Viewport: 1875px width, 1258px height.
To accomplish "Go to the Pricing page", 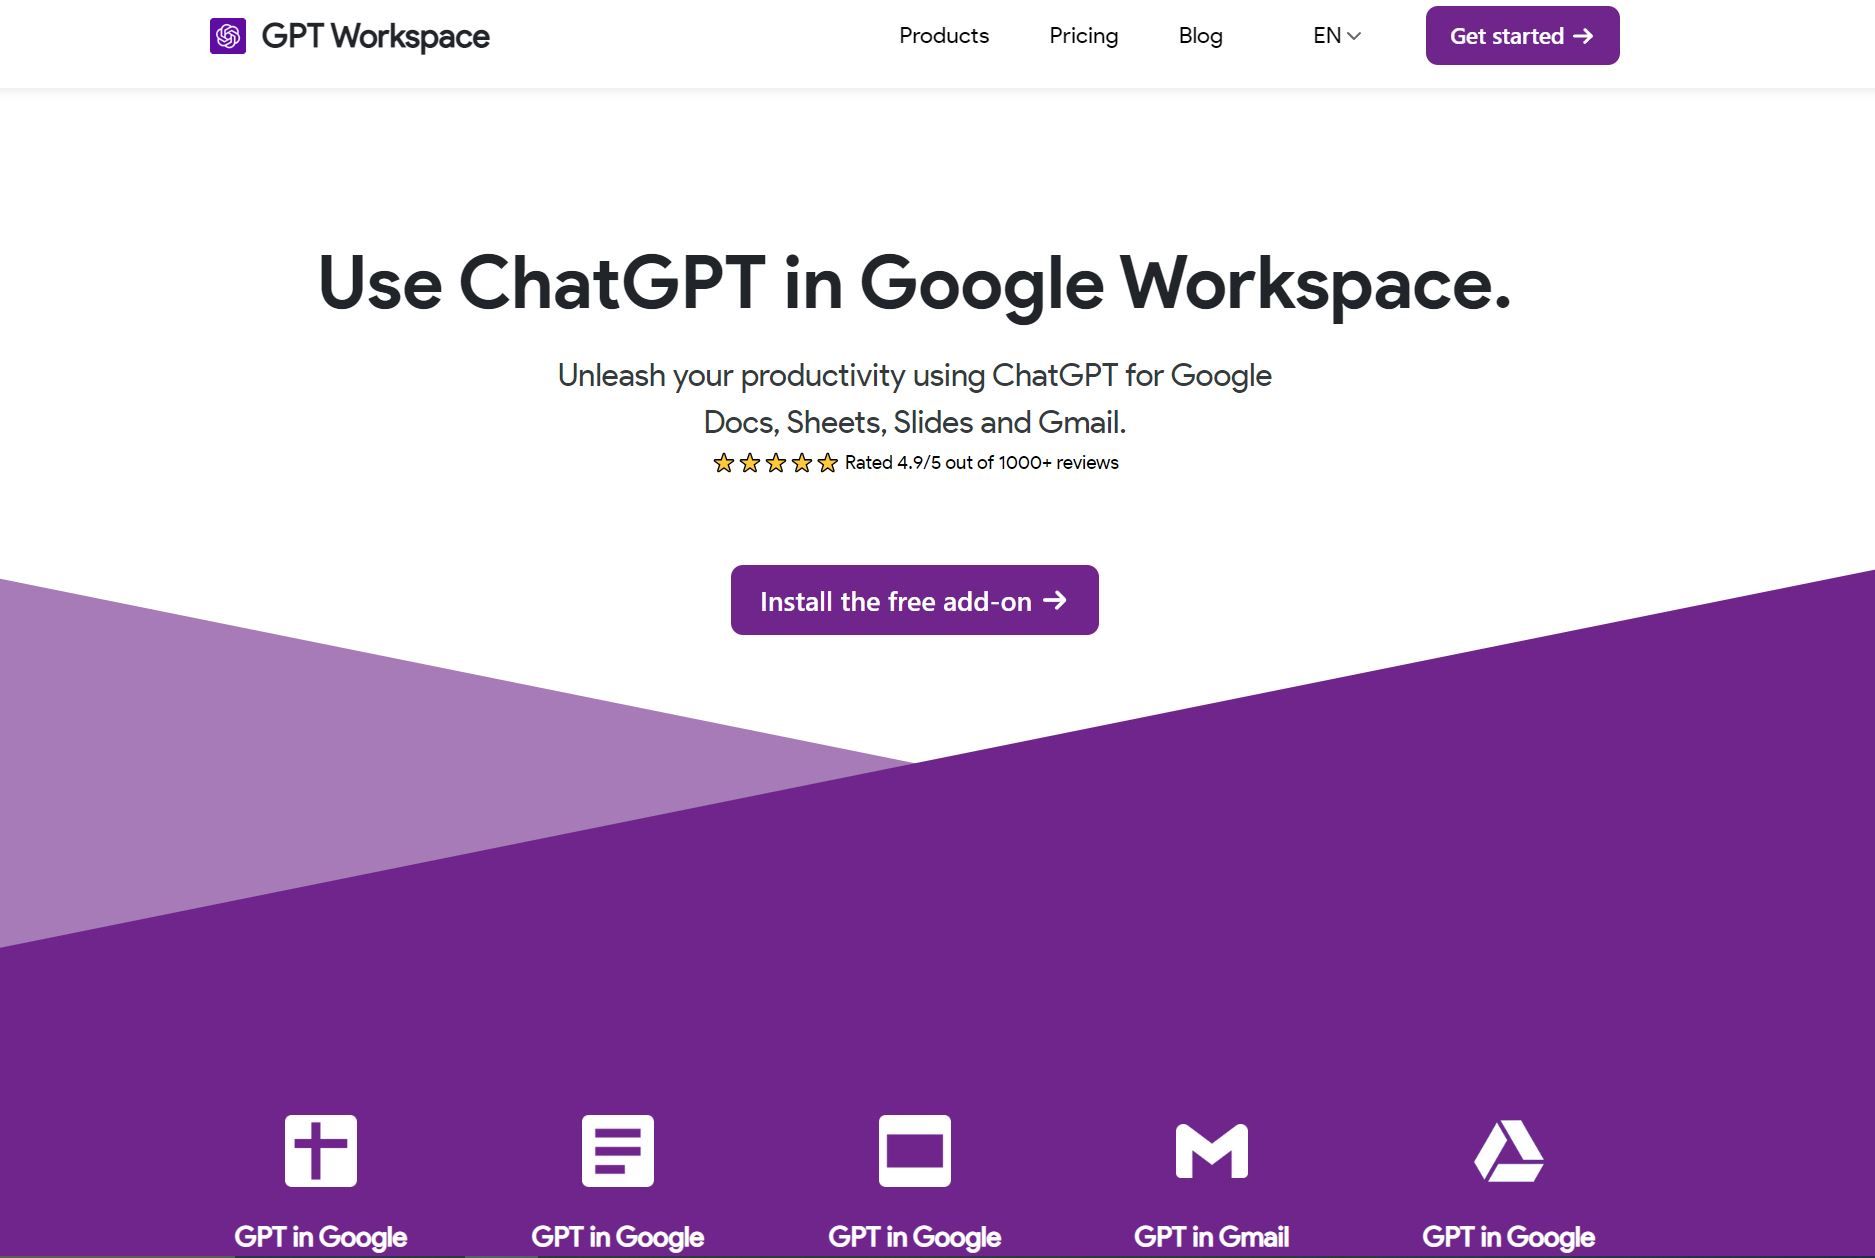I will click(1084, 36).
